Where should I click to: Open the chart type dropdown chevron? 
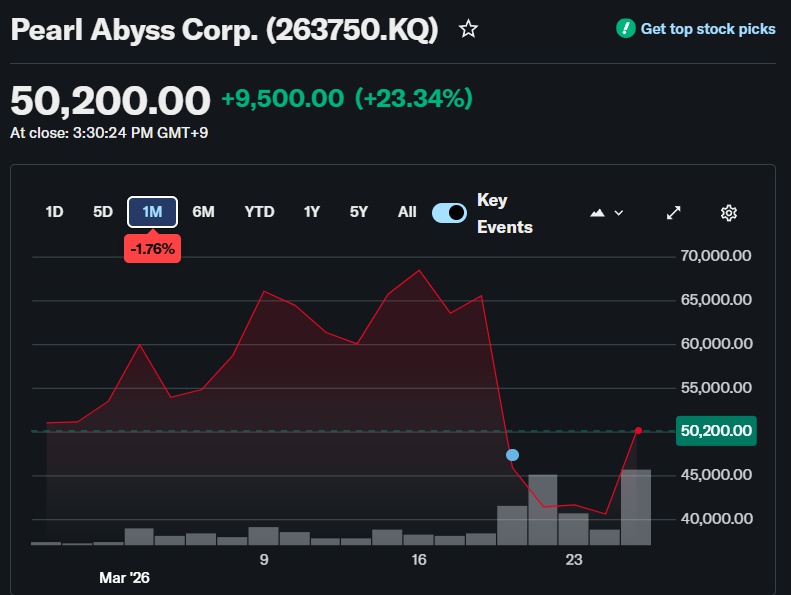(x=619, y=213)
